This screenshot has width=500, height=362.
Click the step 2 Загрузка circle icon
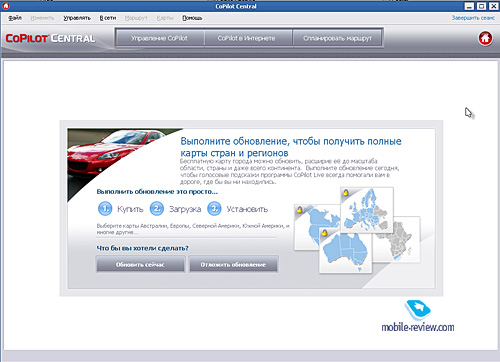click(157, 209)
